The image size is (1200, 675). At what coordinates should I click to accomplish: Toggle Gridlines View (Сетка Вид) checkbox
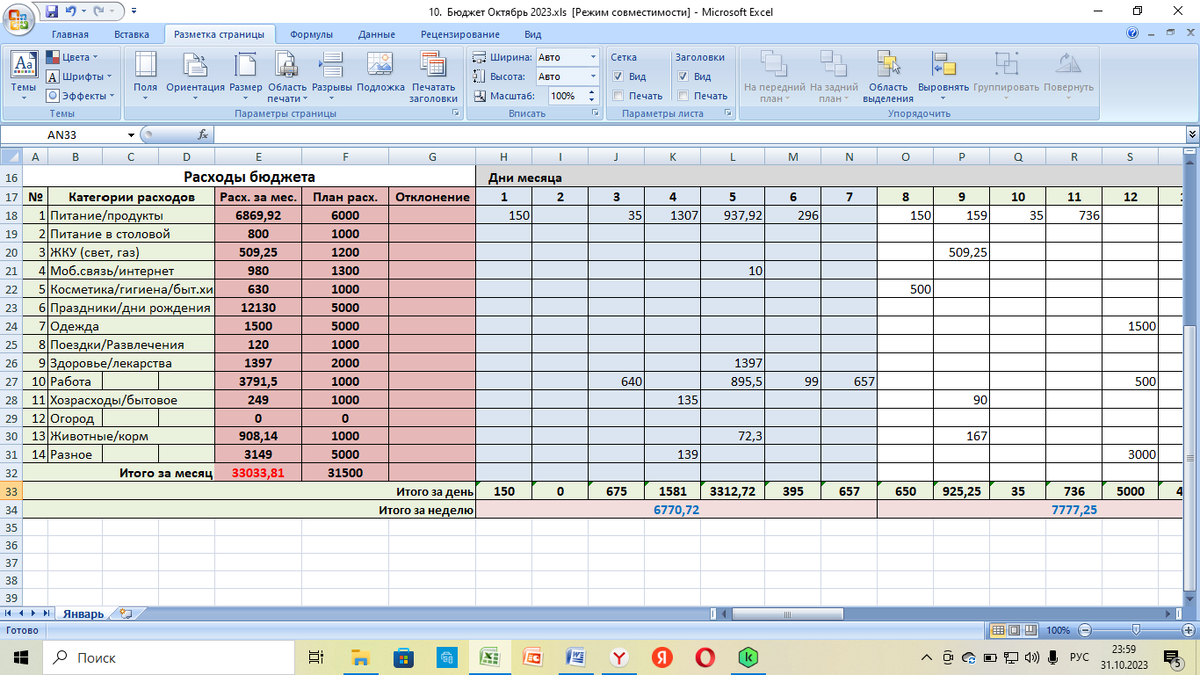point(619,77)
